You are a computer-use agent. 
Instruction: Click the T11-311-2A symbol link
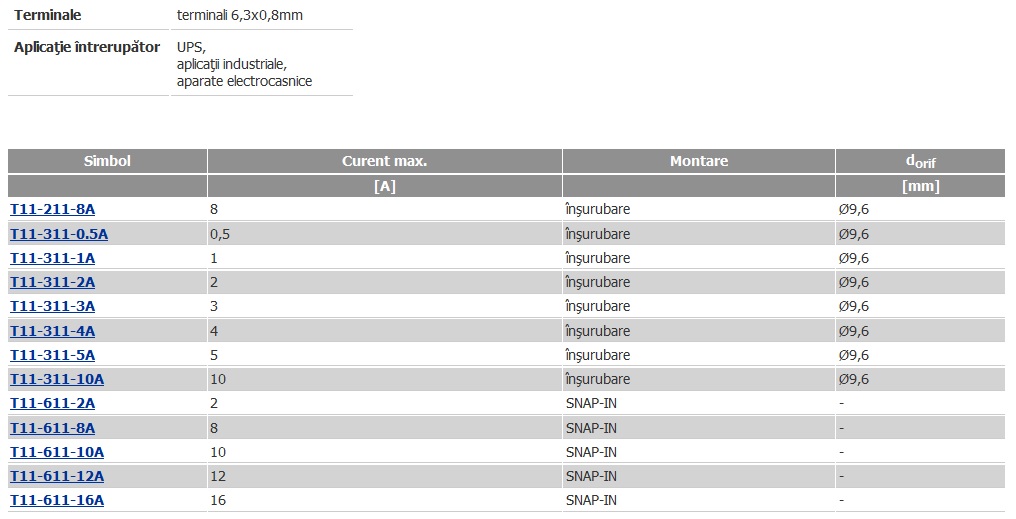[x=52, y=282]
